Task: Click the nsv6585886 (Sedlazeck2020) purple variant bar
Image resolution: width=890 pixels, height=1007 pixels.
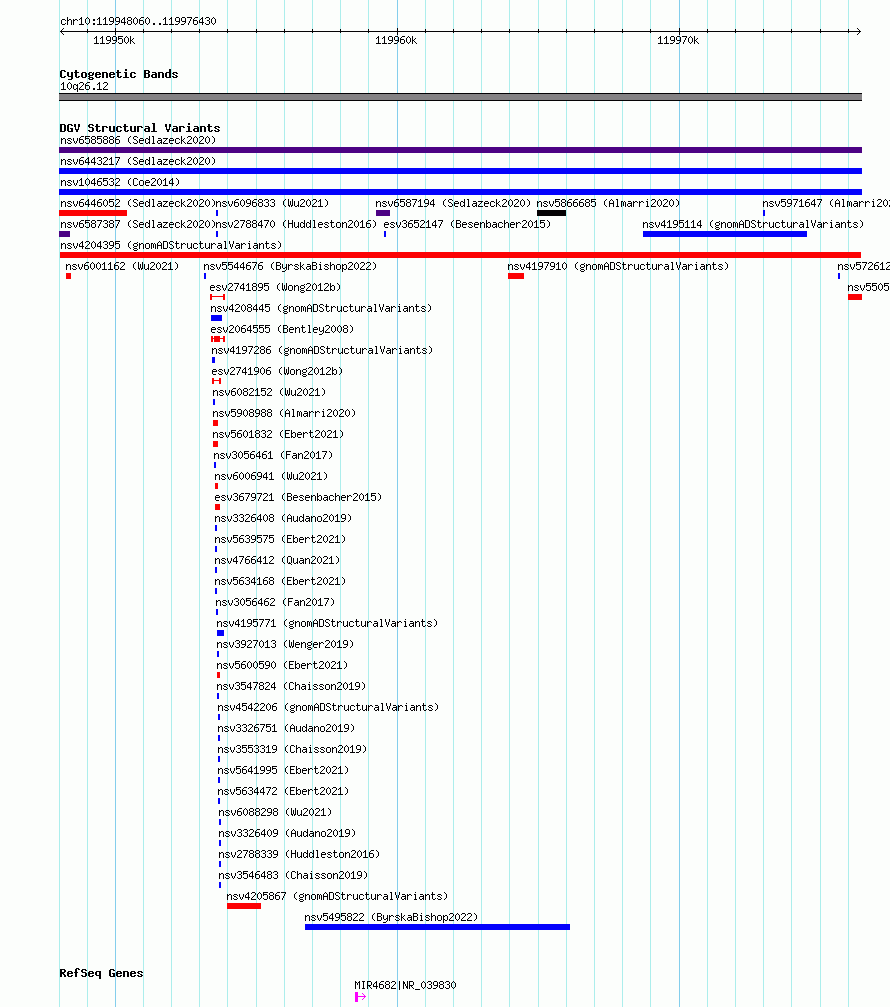Action: tap(460, 150)
